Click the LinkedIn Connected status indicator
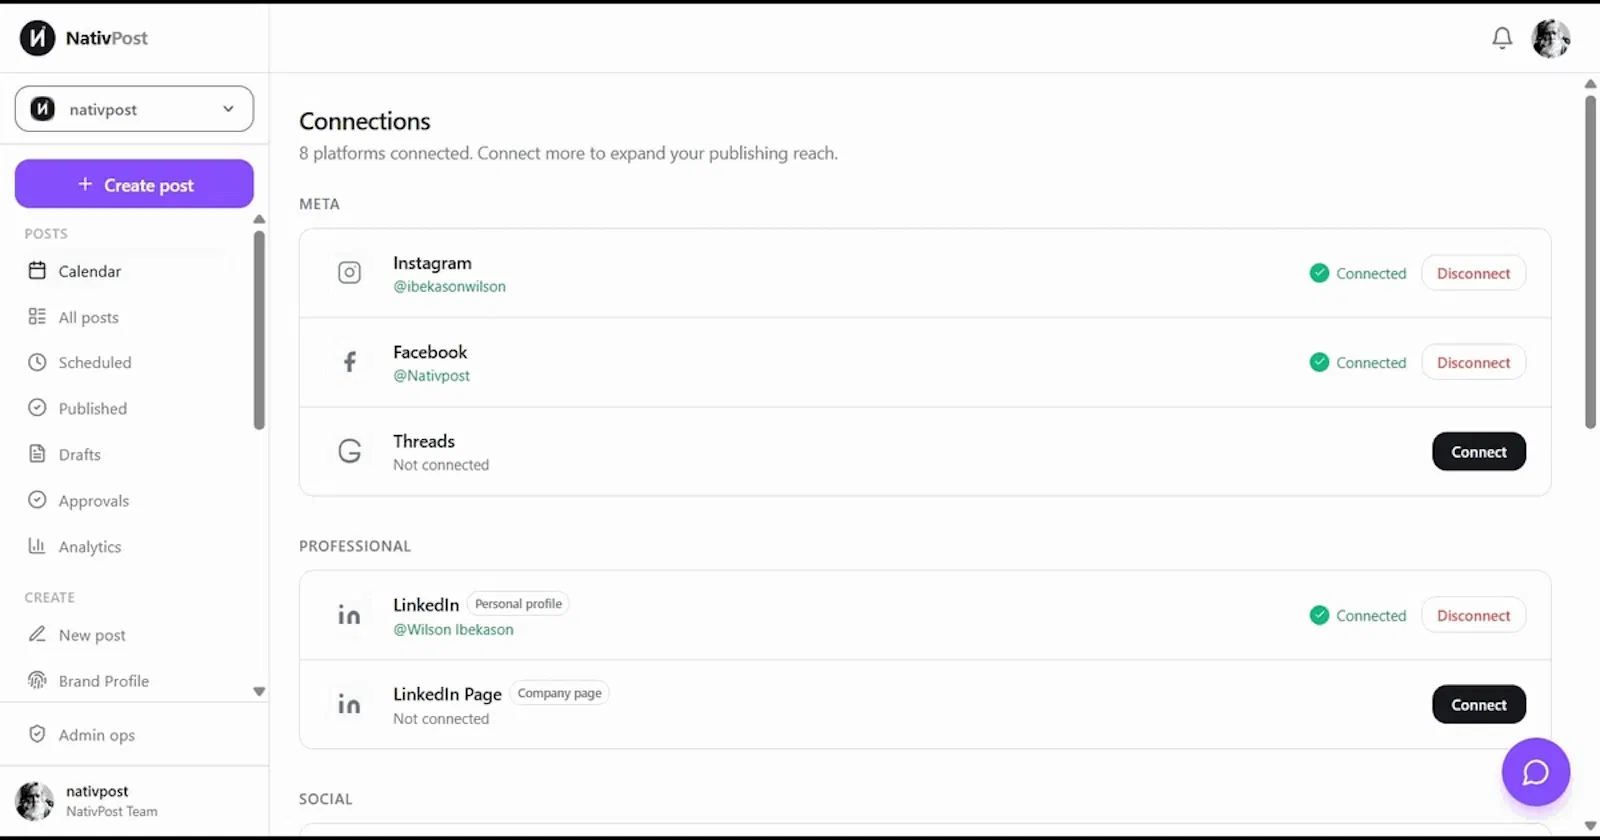 click(x=1358, y=615)
